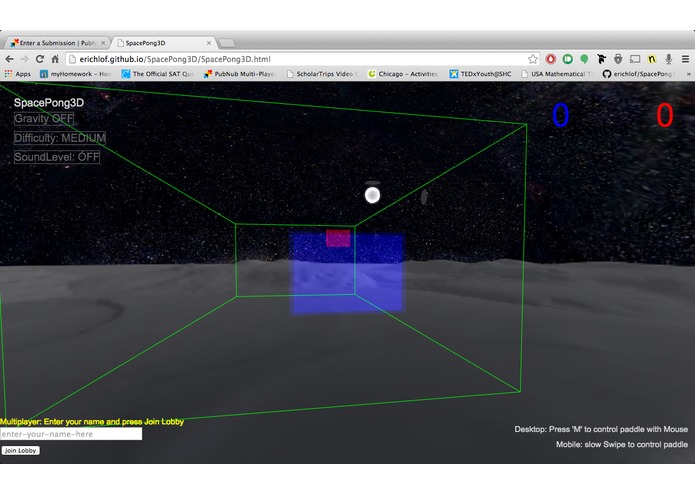The height and width of the screenshot is (494, 695).
Task: Open the TEDxYouth@SHC bookmark
Action: point(480,74)
